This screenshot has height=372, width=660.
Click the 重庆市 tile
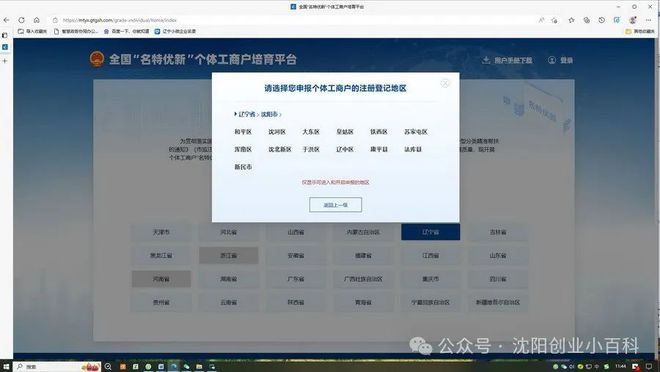[x=431, y=279]
